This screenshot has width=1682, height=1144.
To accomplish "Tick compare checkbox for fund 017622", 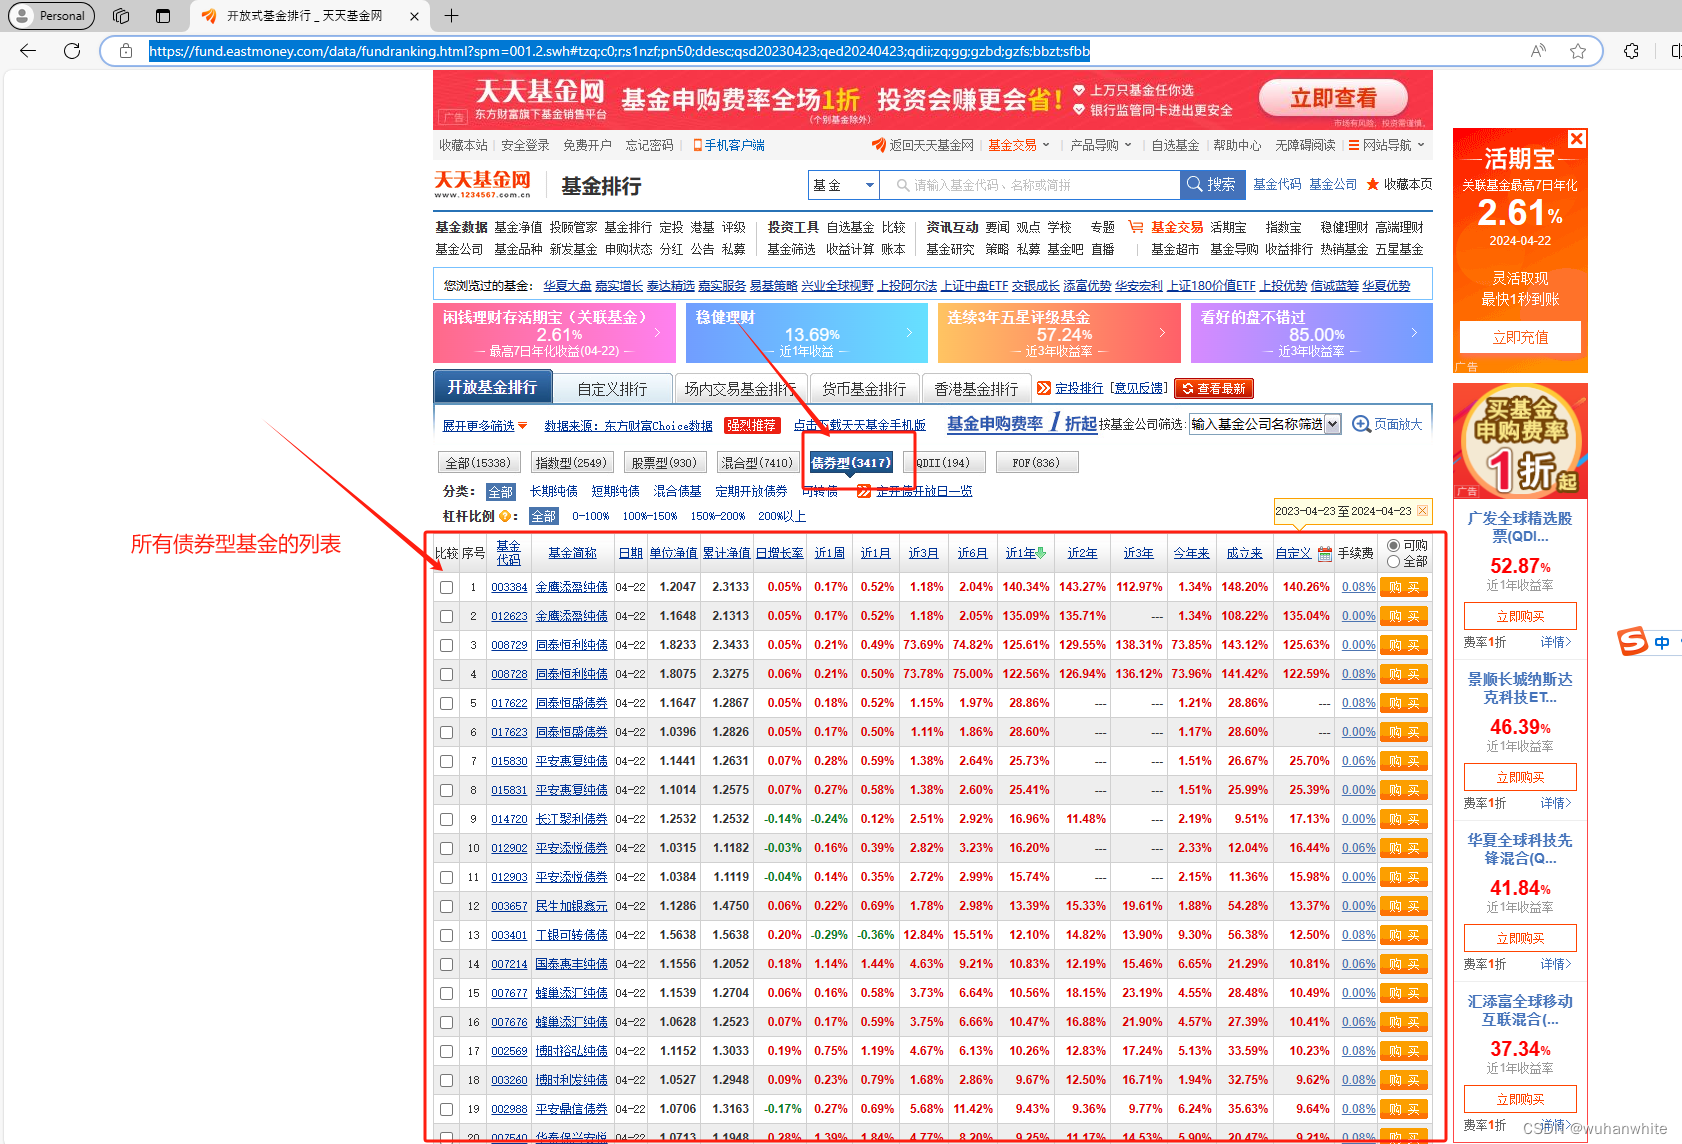I will click(x=447, y=703).
